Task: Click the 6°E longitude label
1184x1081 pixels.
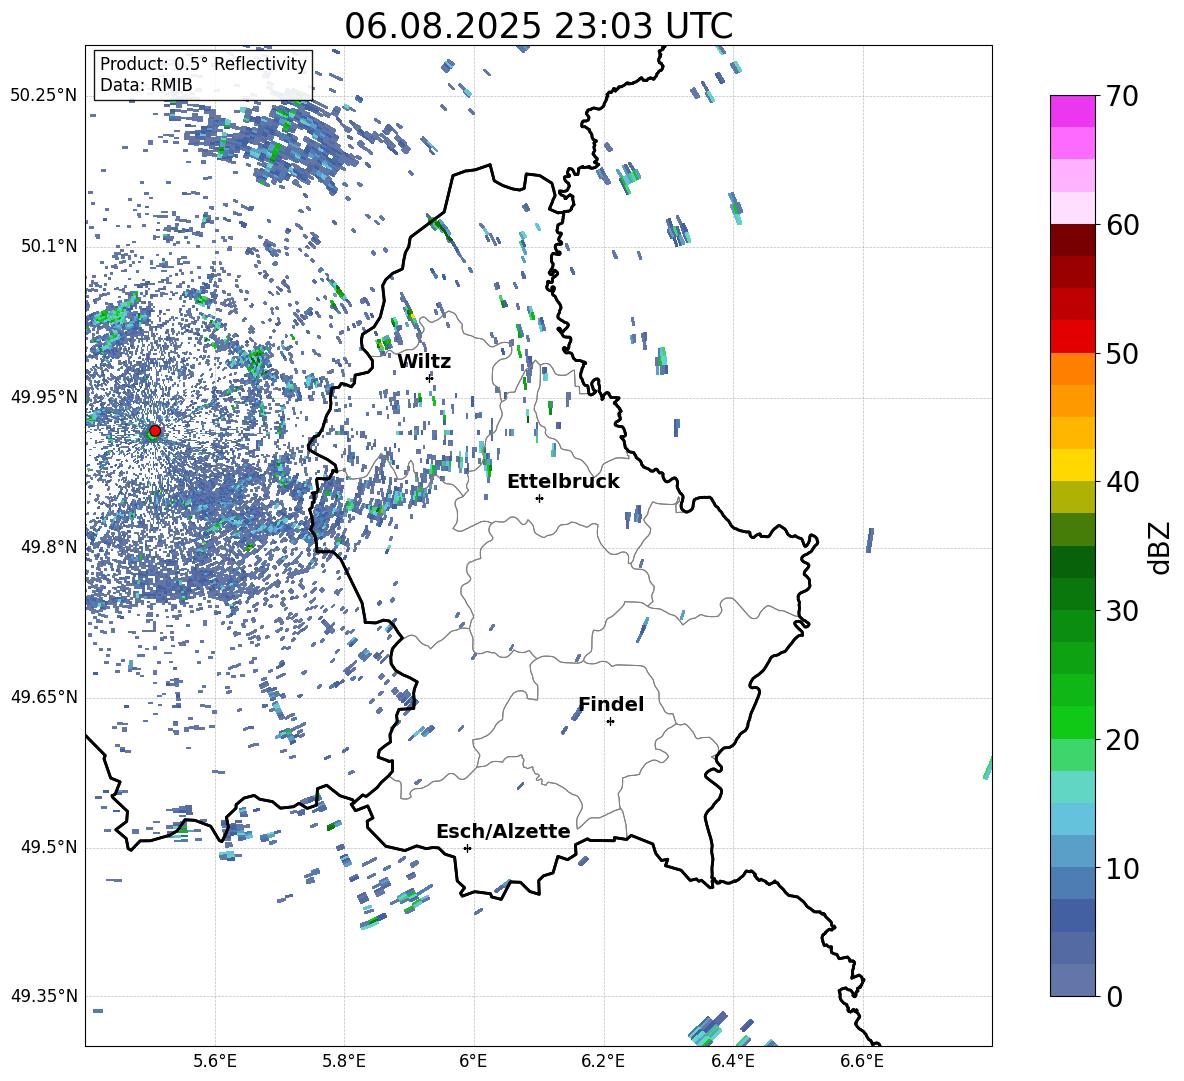Action: [473, 1061]
